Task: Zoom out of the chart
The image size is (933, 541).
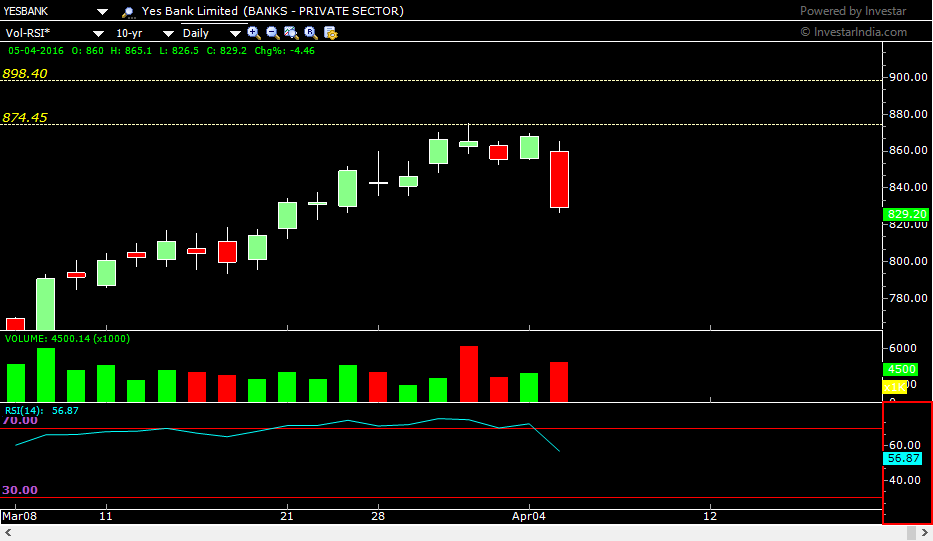Action: pos(273,33)
